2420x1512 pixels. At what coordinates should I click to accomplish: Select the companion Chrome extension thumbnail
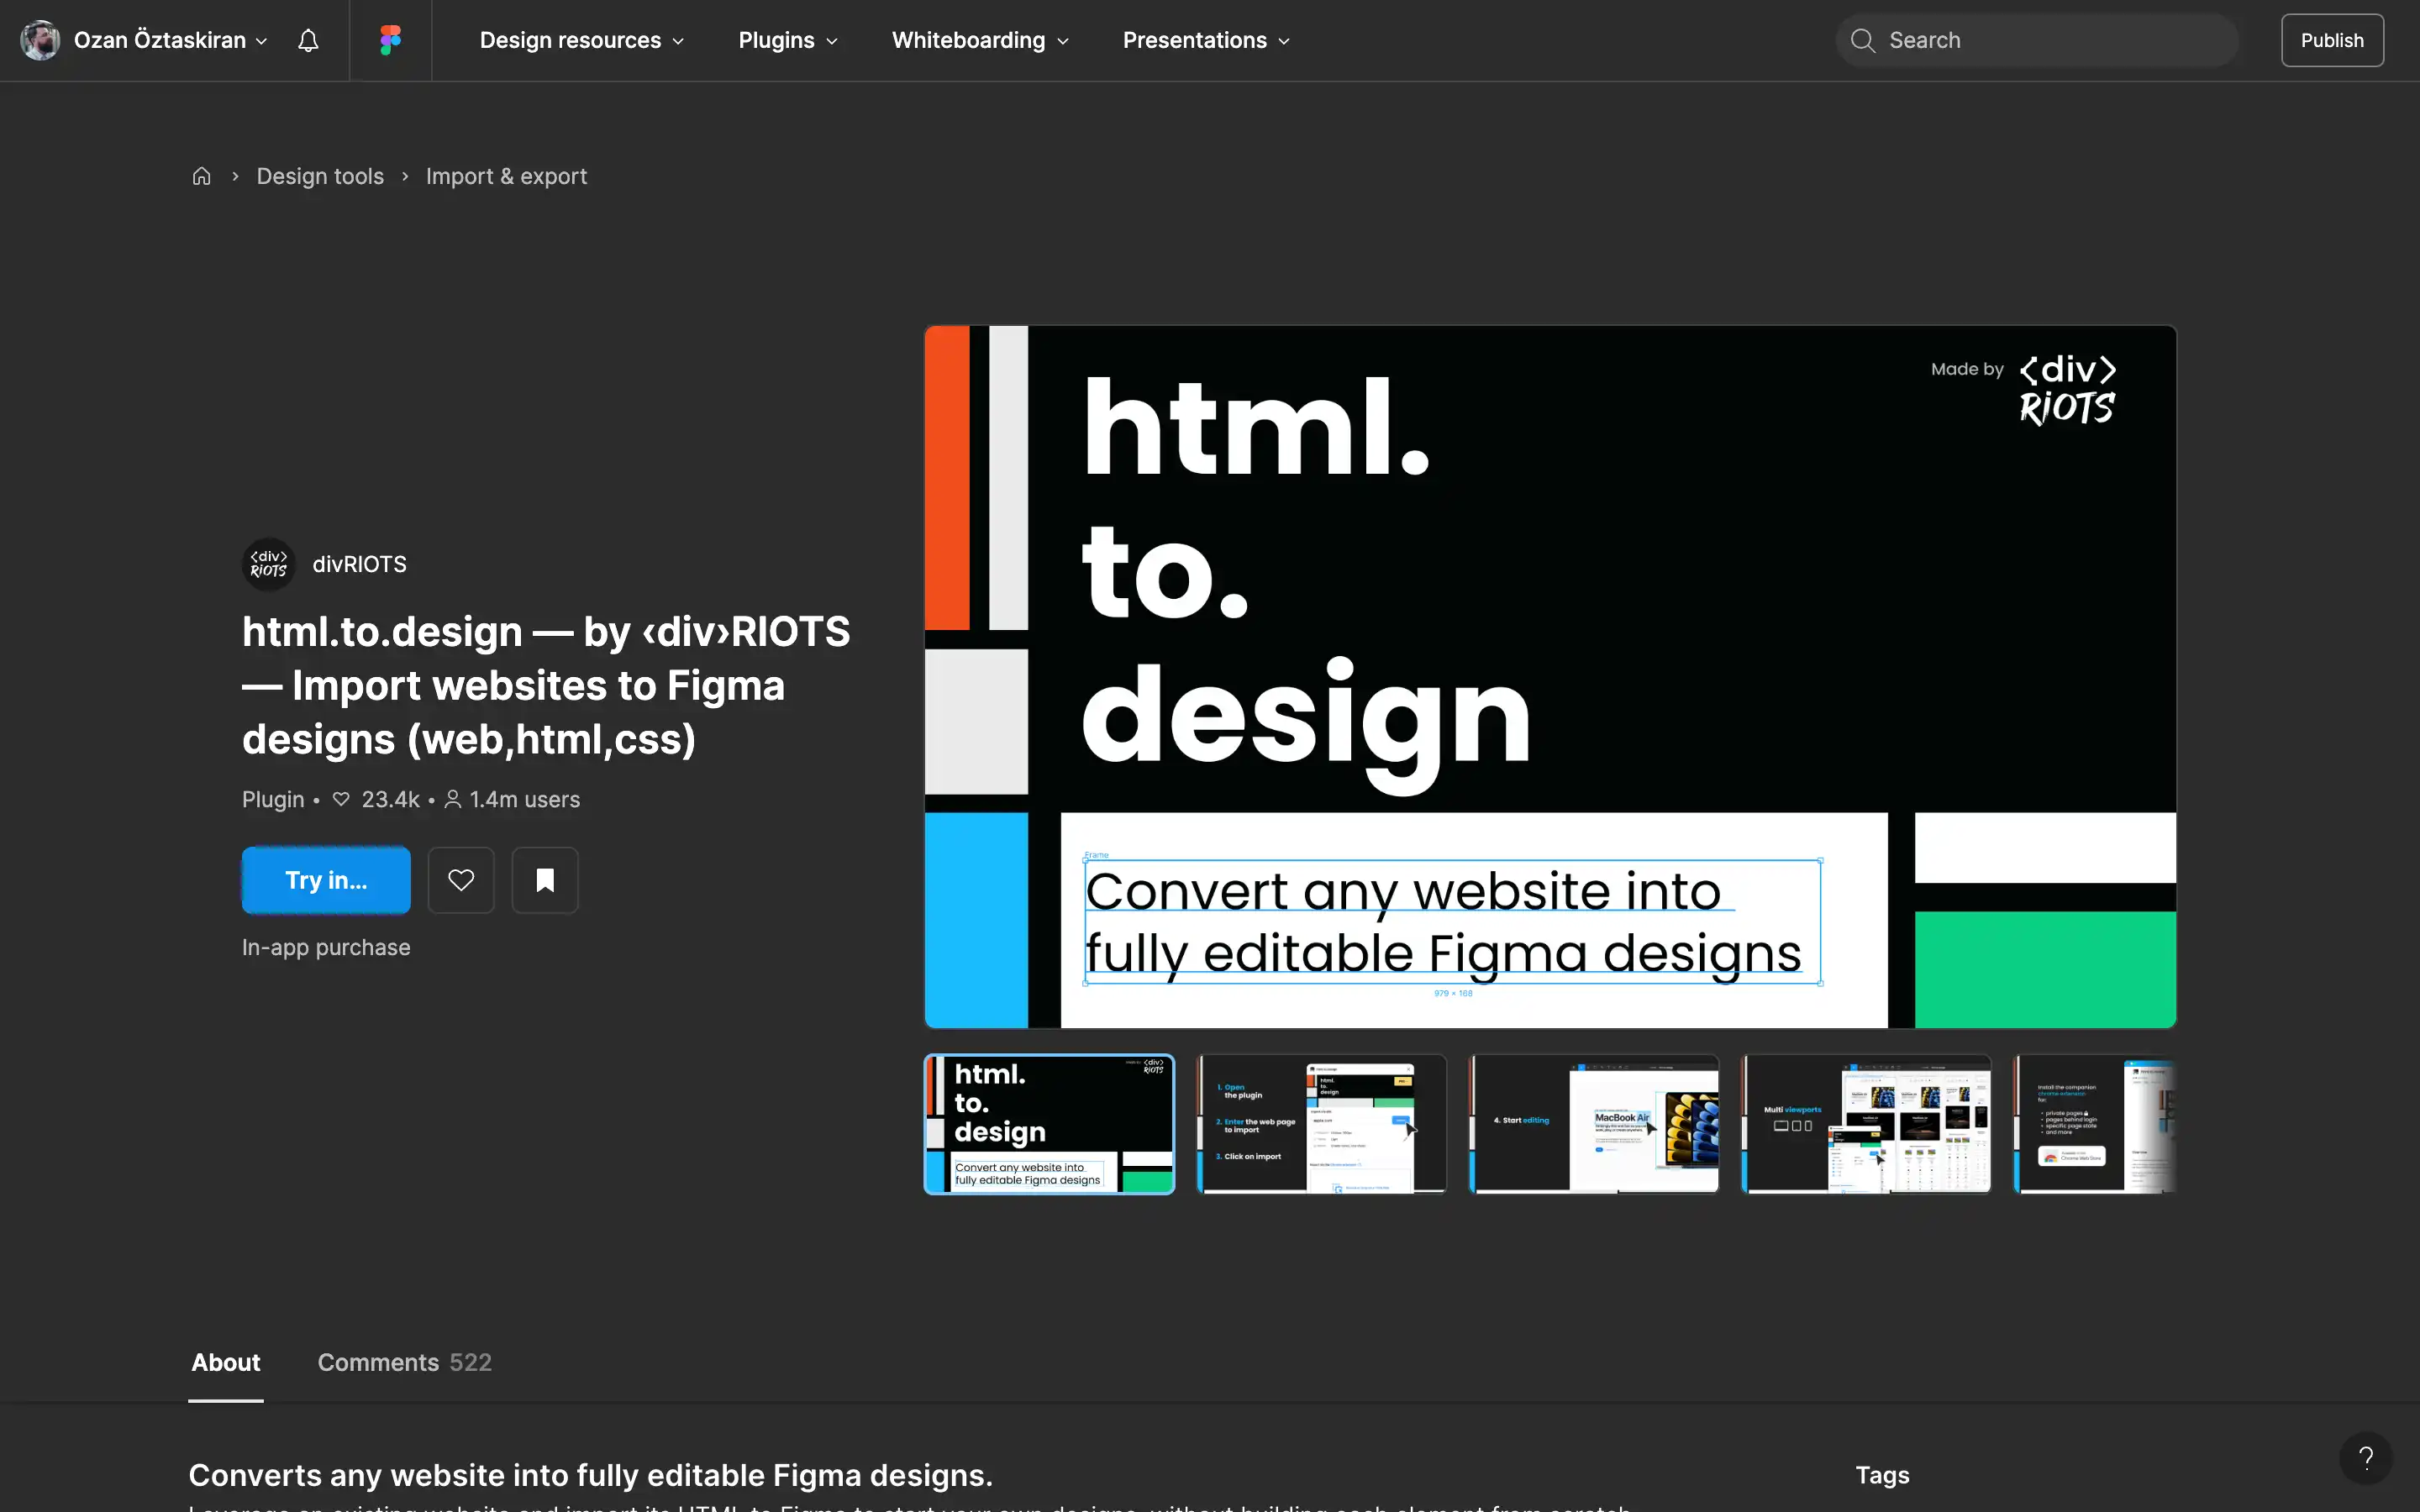point(2095,1124)
